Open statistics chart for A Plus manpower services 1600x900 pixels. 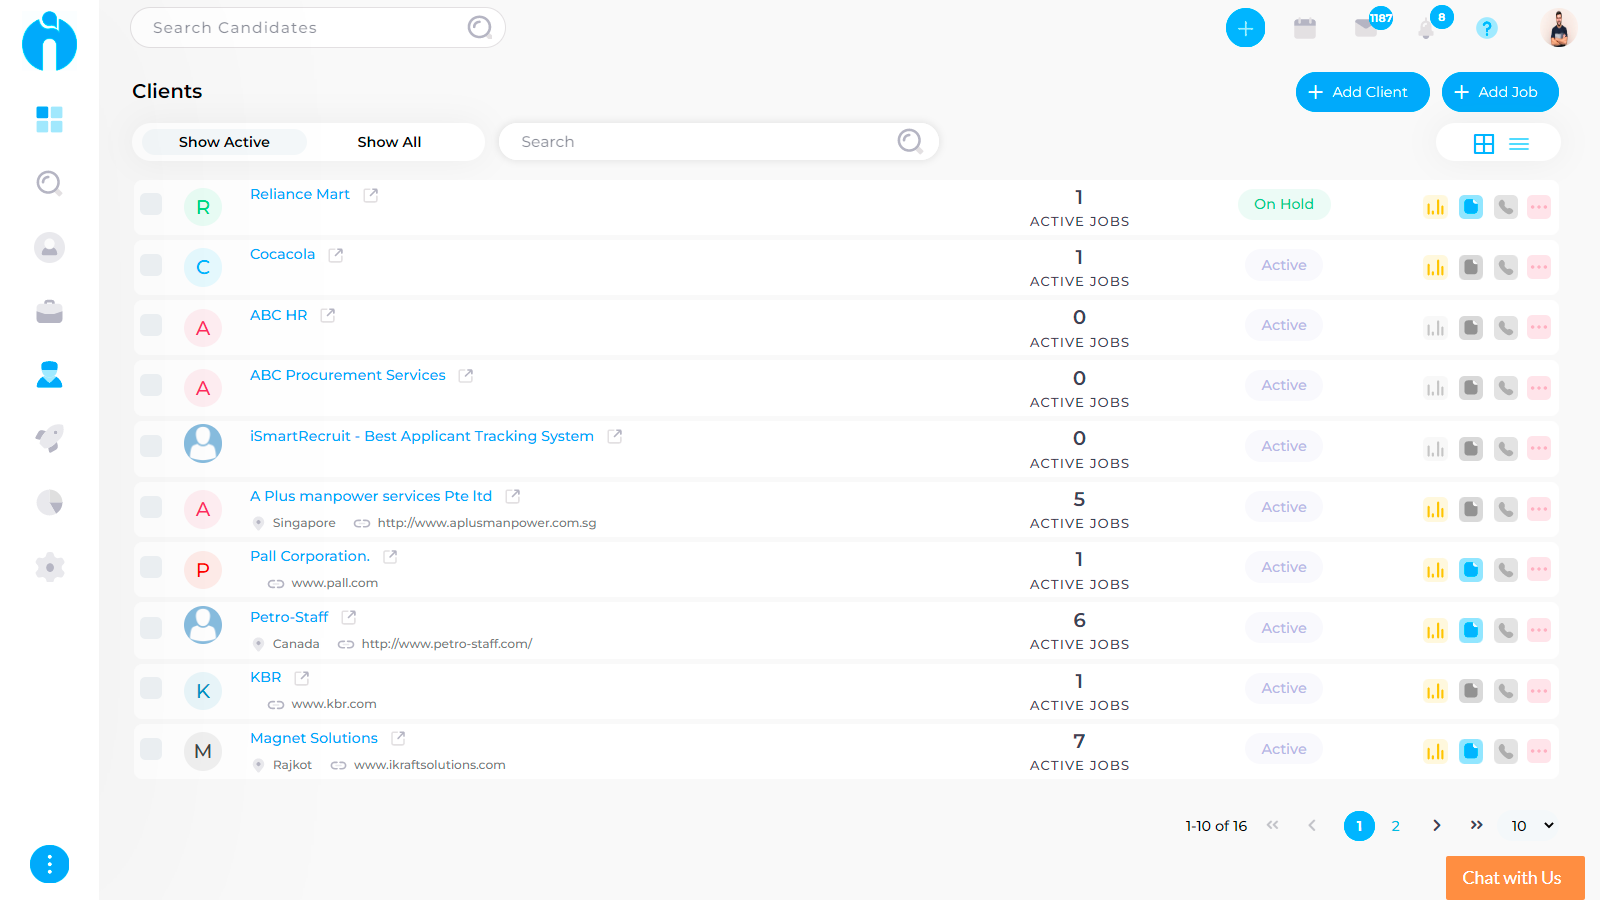click(x=1435, y=509)
